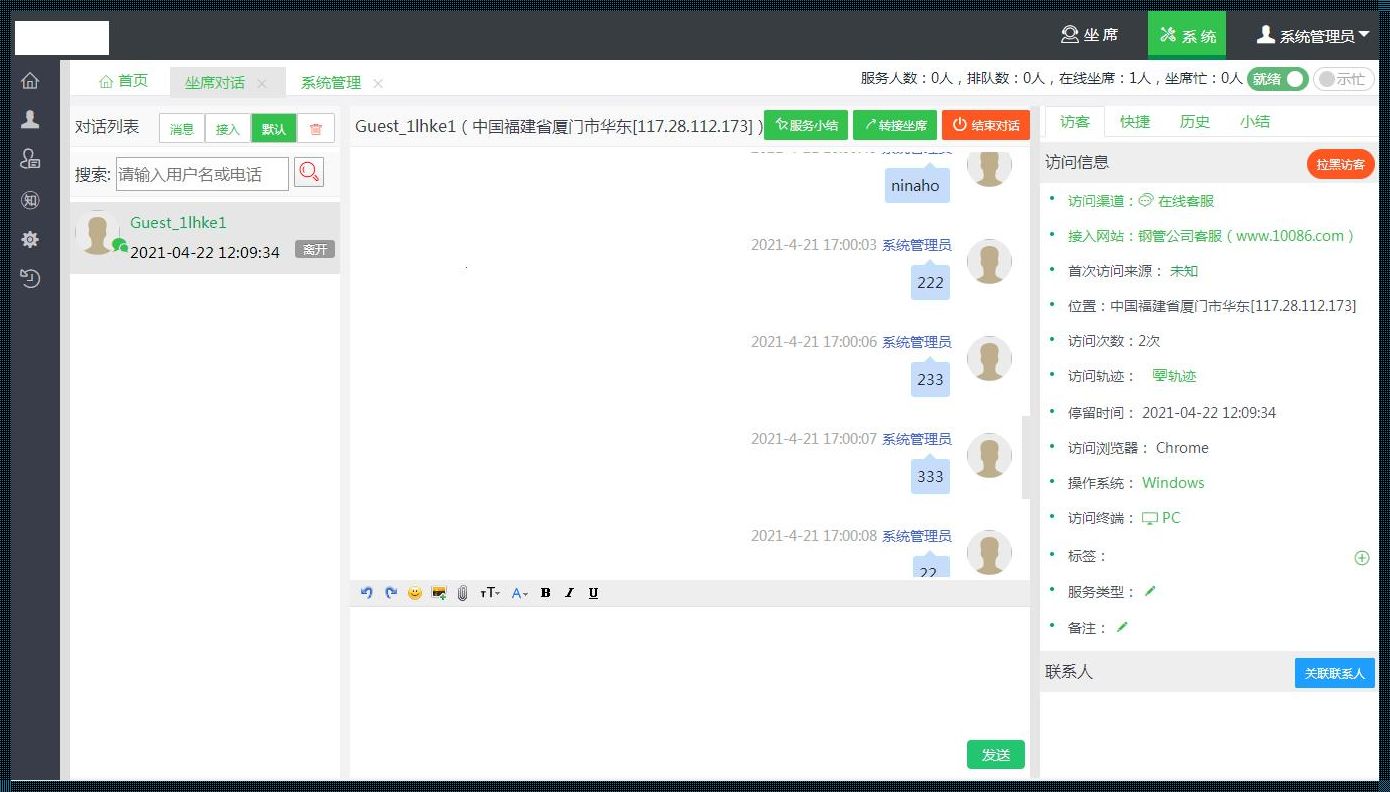Select the Guest_1lhke1 conversation name
This screenshot has width=1390, height=792.
click(178, 222)
